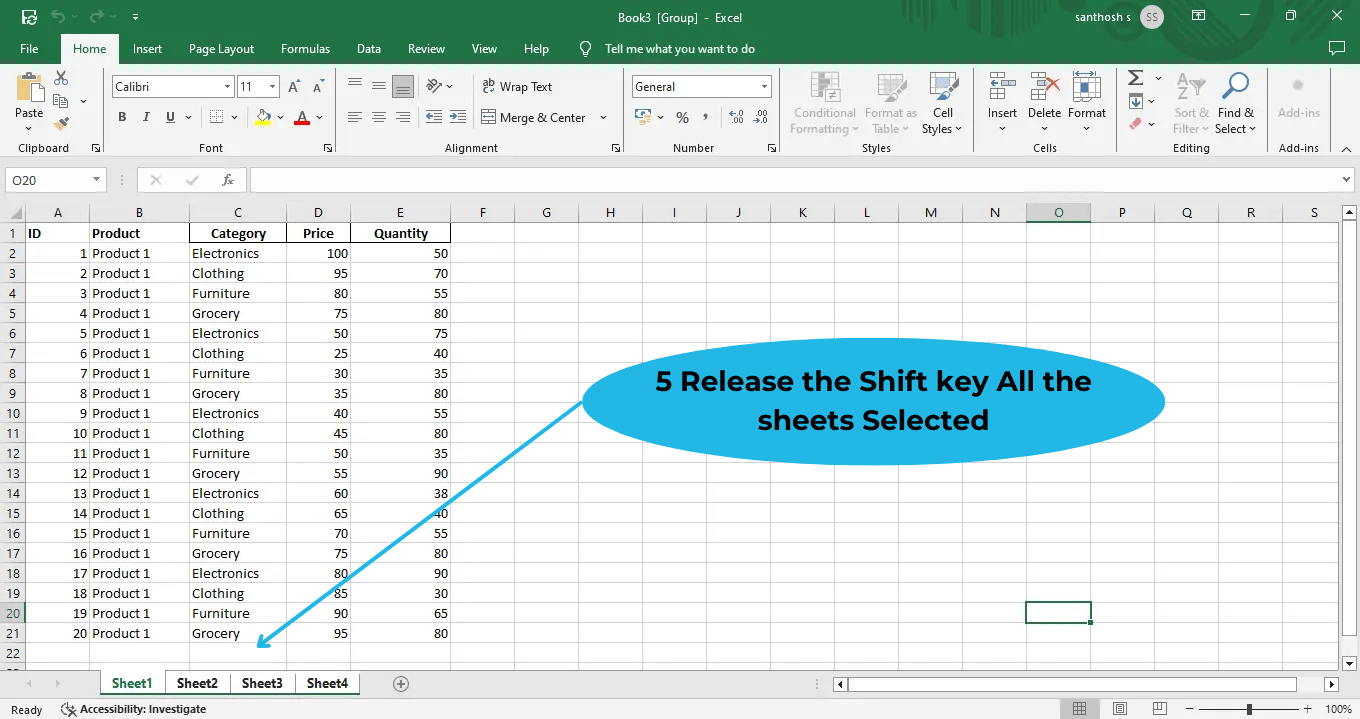Select the AutoSum icon in Editing group
Viewport: 1360px width, 719px height.
1137,77
